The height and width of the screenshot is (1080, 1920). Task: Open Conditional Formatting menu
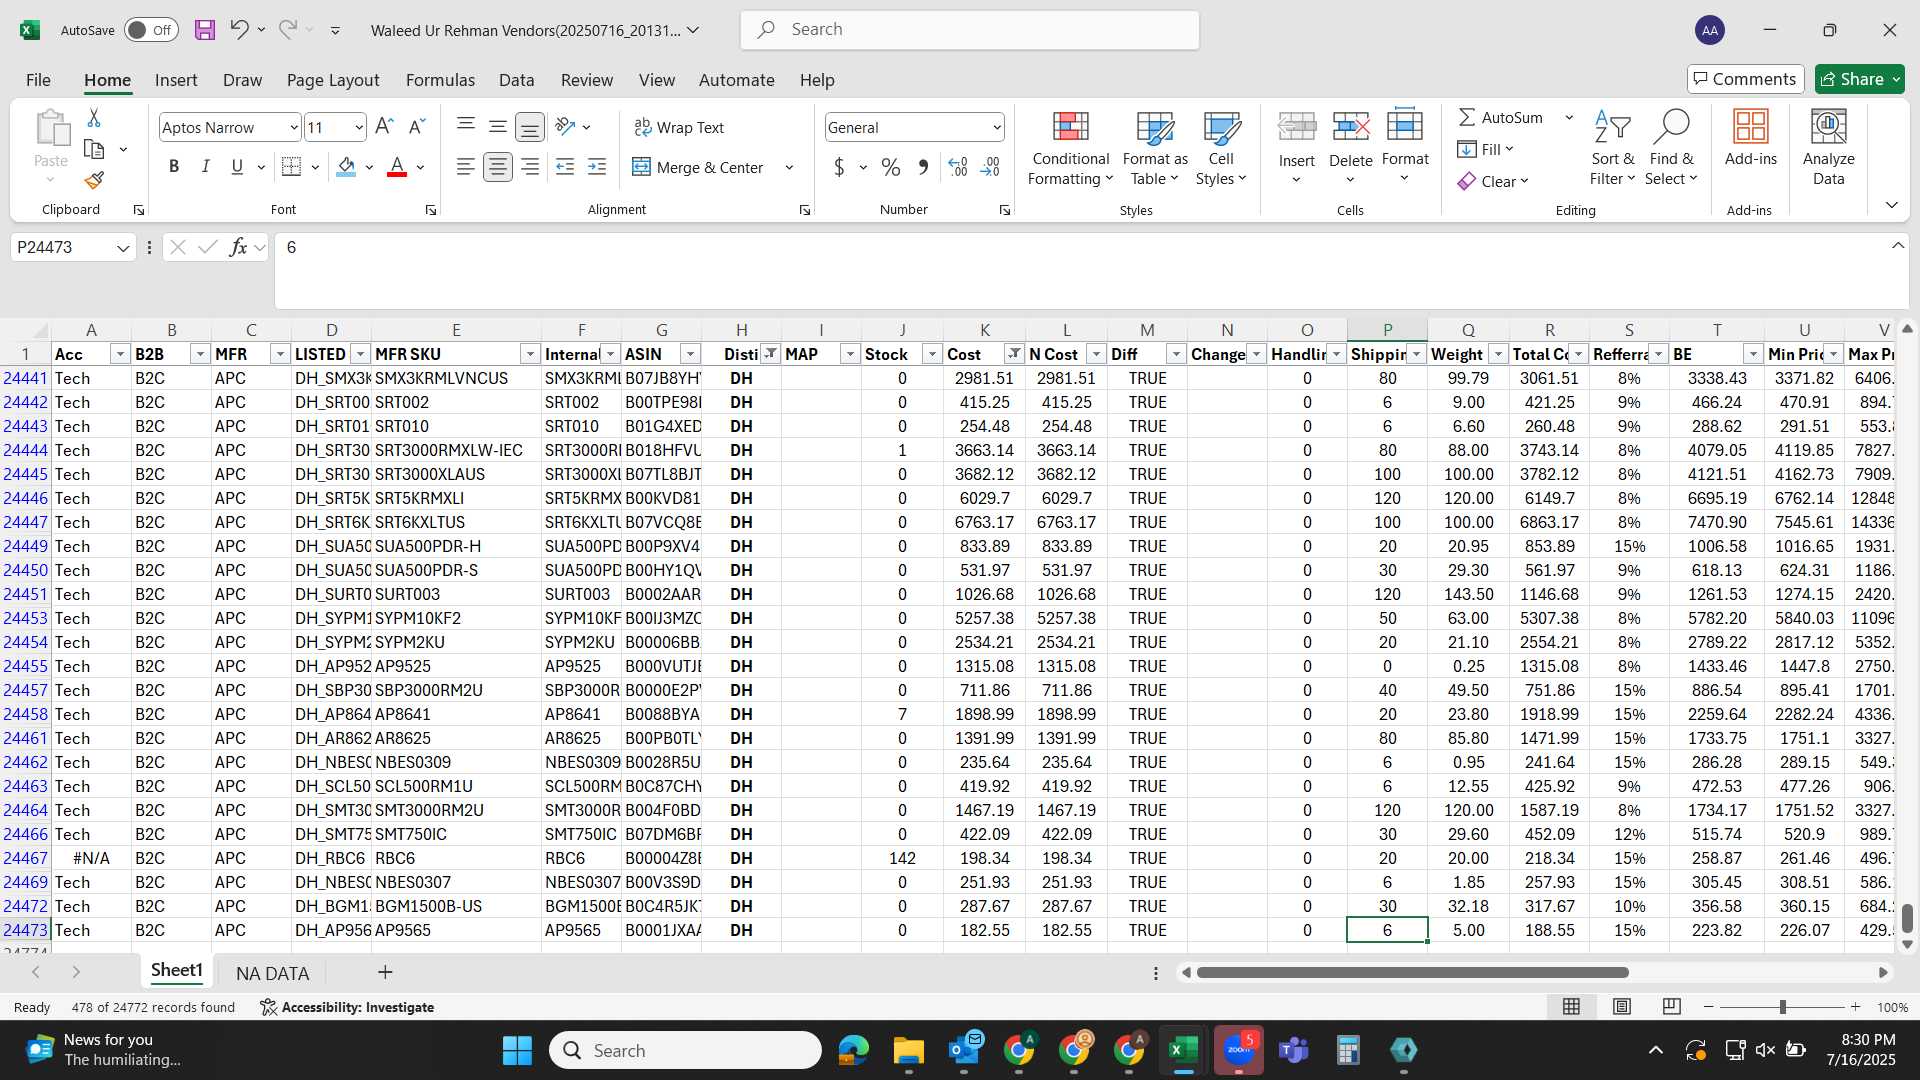point(1070,148)
